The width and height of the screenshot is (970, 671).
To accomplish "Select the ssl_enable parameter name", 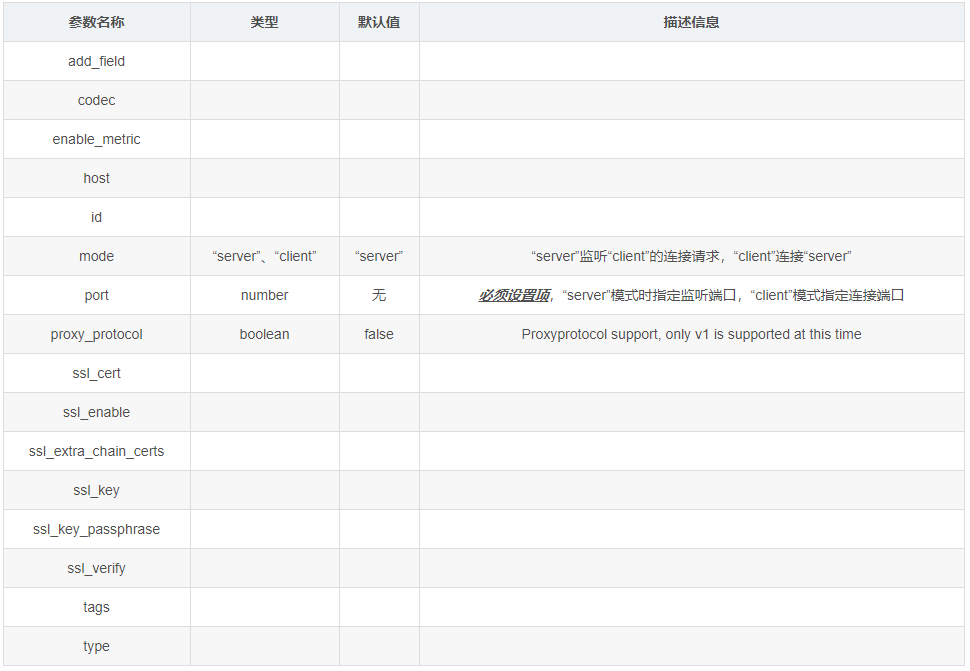I will pos(97,412).
